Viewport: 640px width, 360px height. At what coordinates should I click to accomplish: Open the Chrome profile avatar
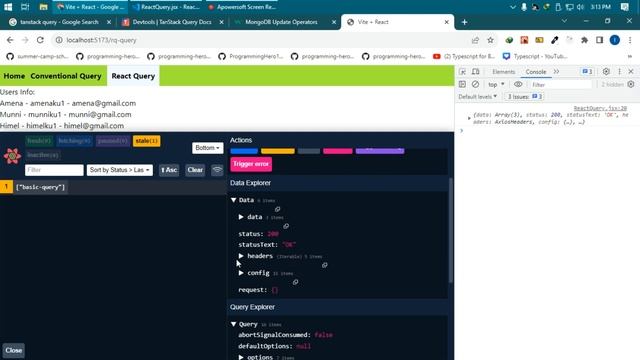[615, 40]
